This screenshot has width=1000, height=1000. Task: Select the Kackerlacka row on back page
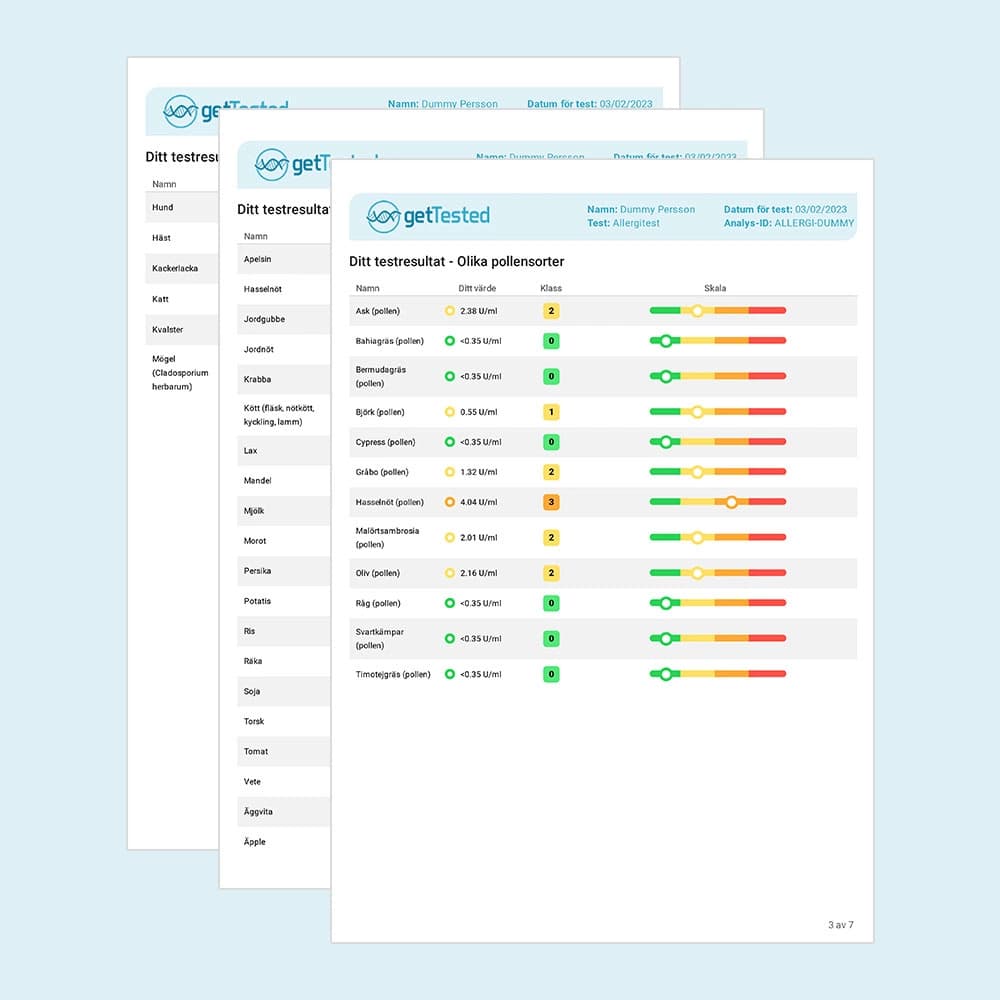tap(175, 268)
